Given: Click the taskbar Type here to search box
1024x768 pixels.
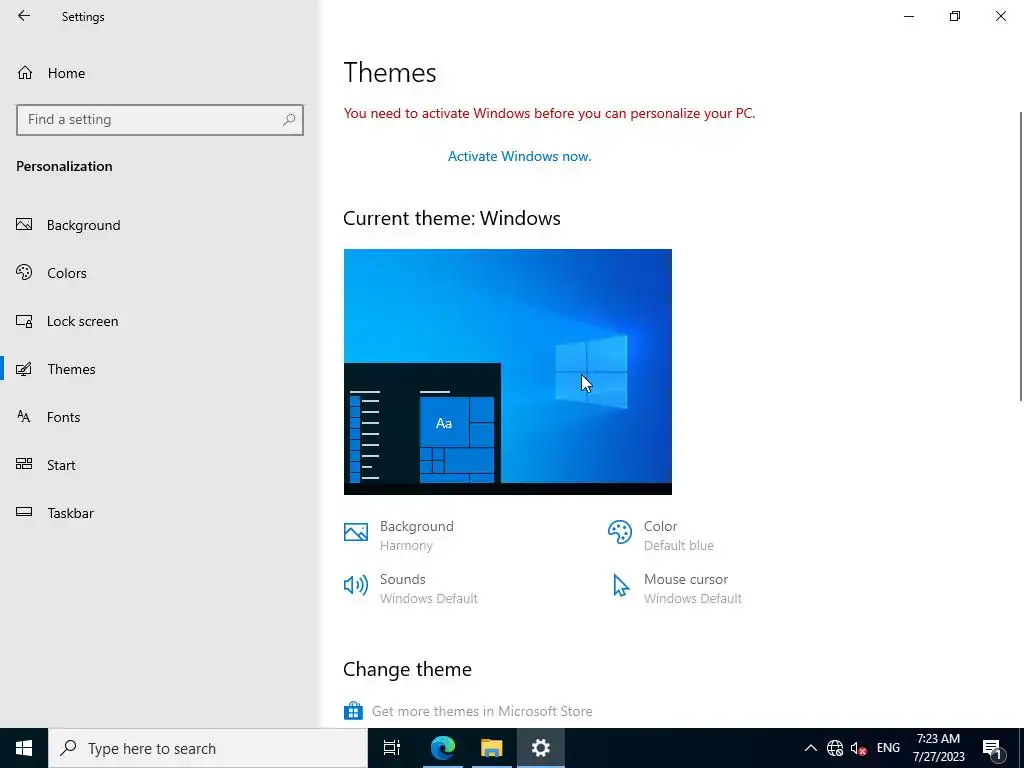Looking at the screenshot, I should point(208,748).
